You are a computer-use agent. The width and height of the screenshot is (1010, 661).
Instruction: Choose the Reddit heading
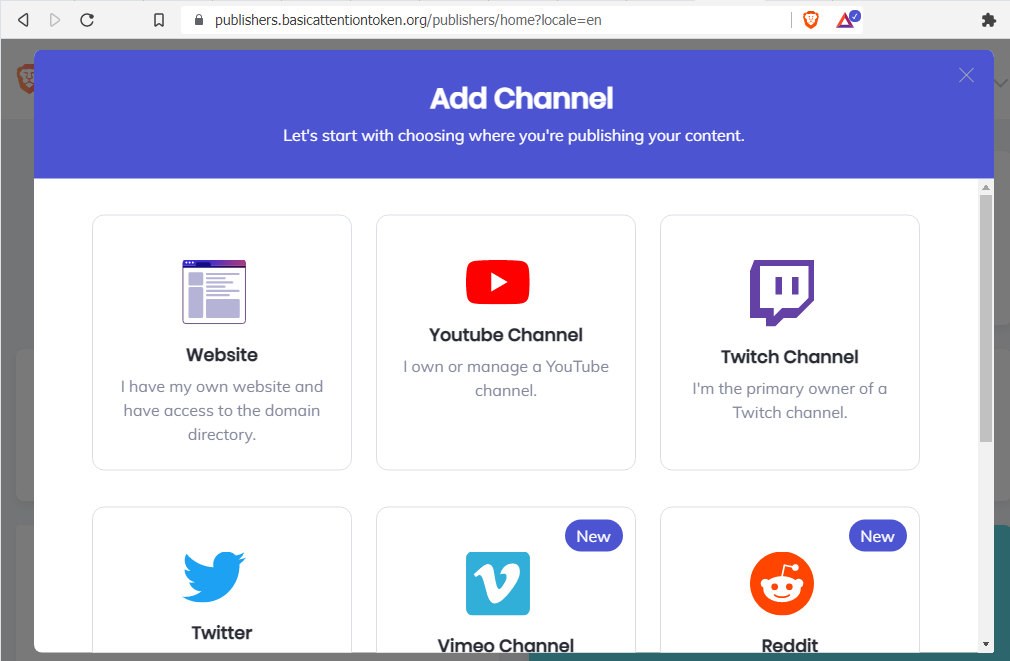click(x=790, y=645)
